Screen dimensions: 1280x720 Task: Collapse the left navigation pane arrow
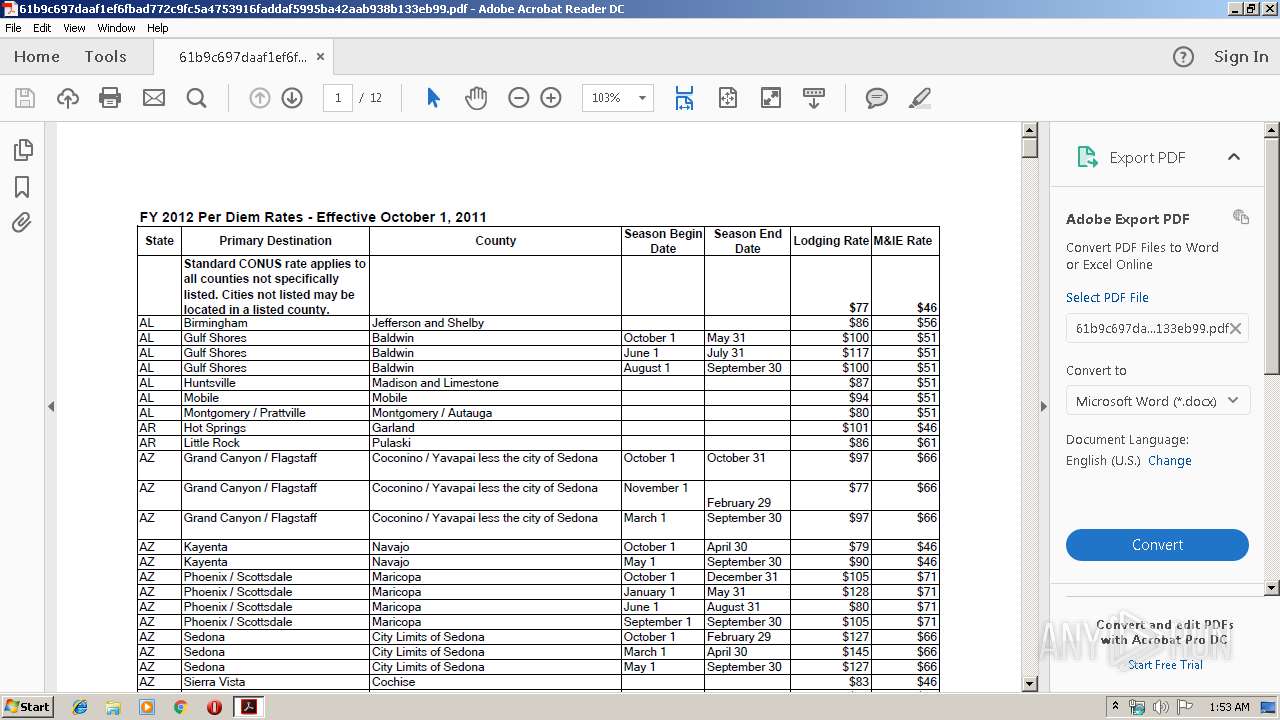(x=51, y=406)
